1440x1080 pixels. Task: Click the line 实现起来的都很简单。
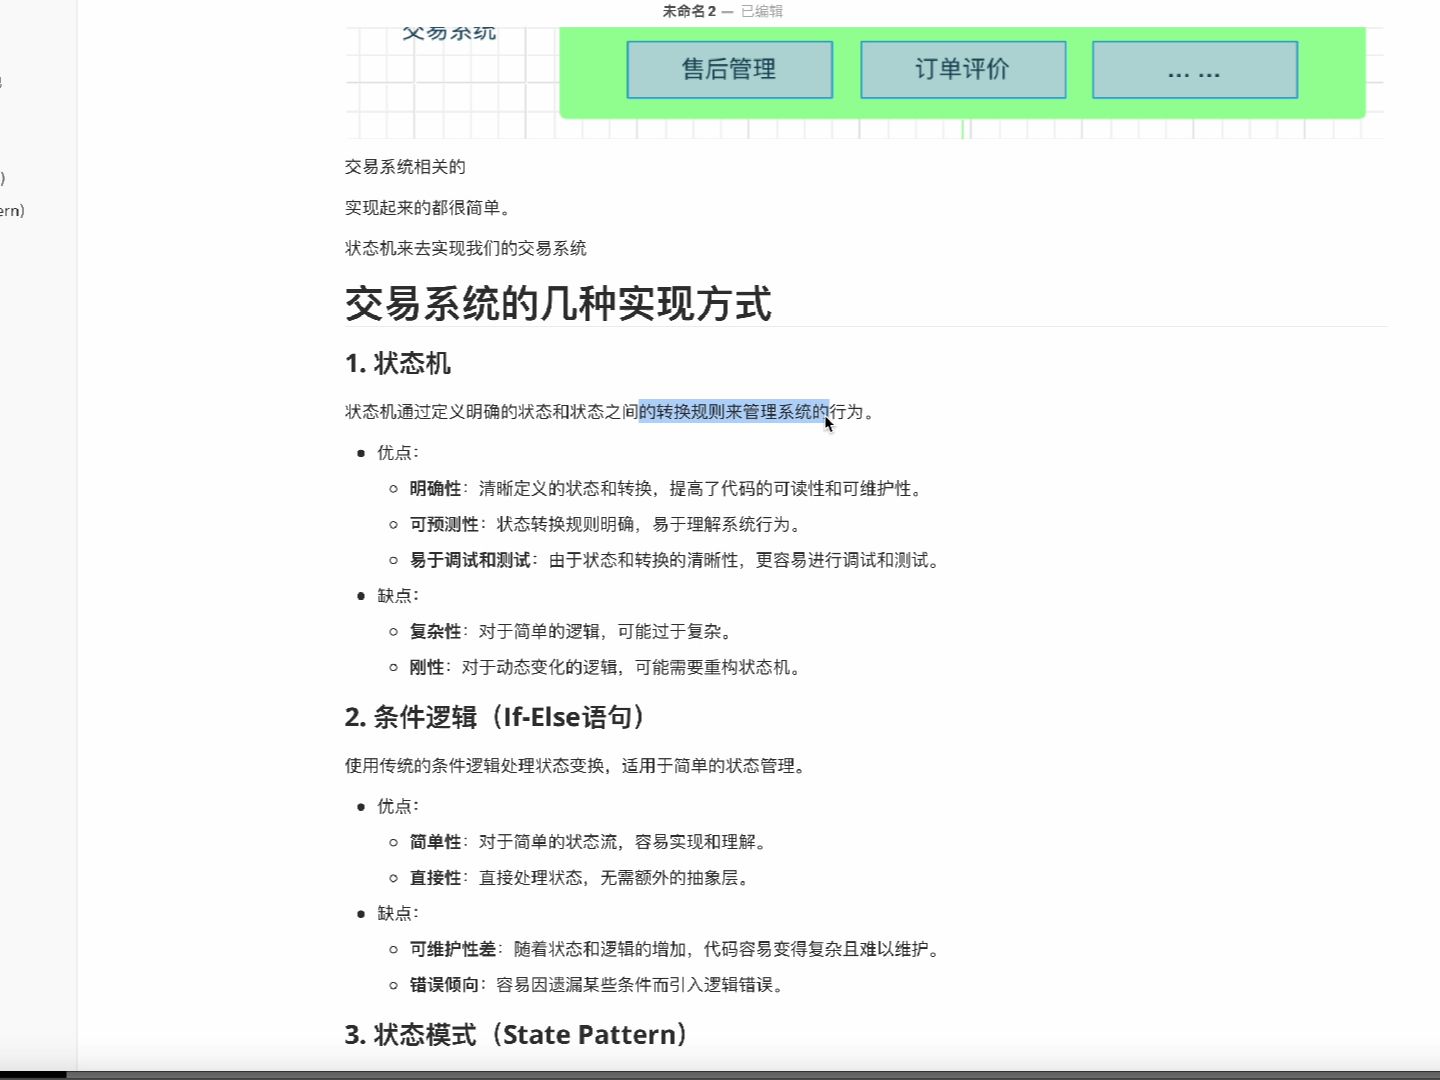point(430,208)
